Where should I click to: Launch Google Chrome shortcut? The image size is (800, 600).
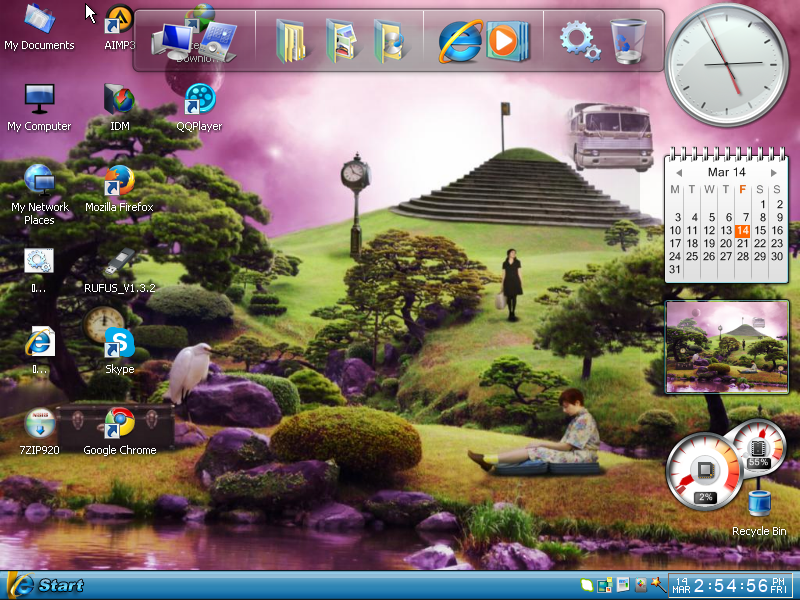119,432
